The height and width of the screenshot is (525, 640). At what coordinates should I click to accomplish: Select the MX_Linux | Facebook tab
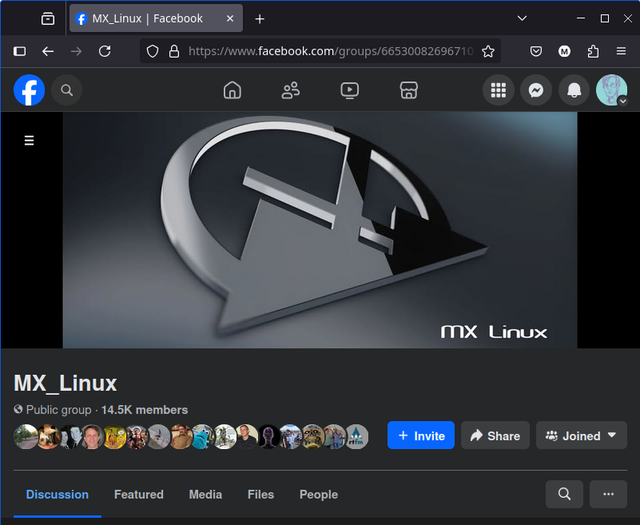pyautogui.click(x=156, y=18)
